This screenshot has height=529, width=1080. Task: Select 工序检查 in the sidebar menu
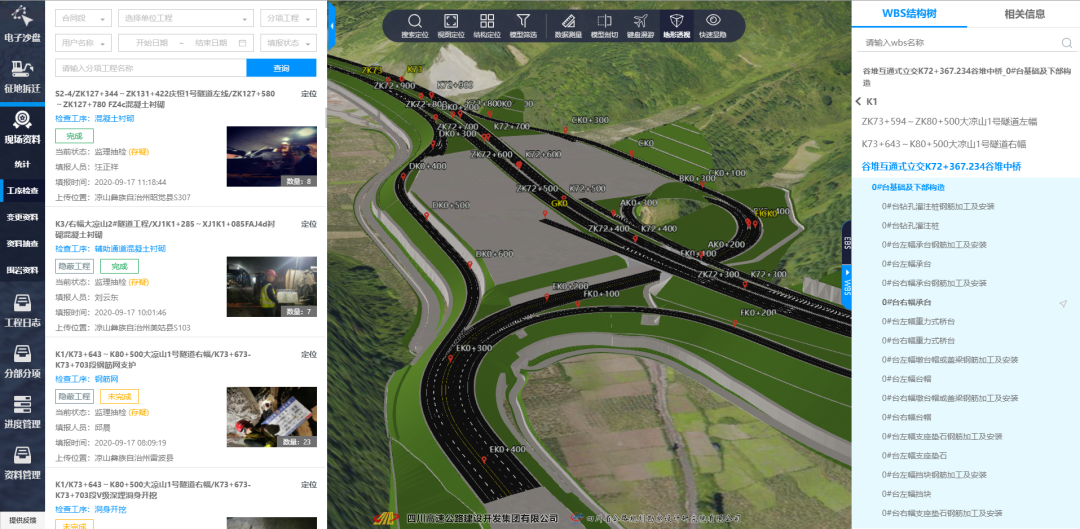pos(22,190)
